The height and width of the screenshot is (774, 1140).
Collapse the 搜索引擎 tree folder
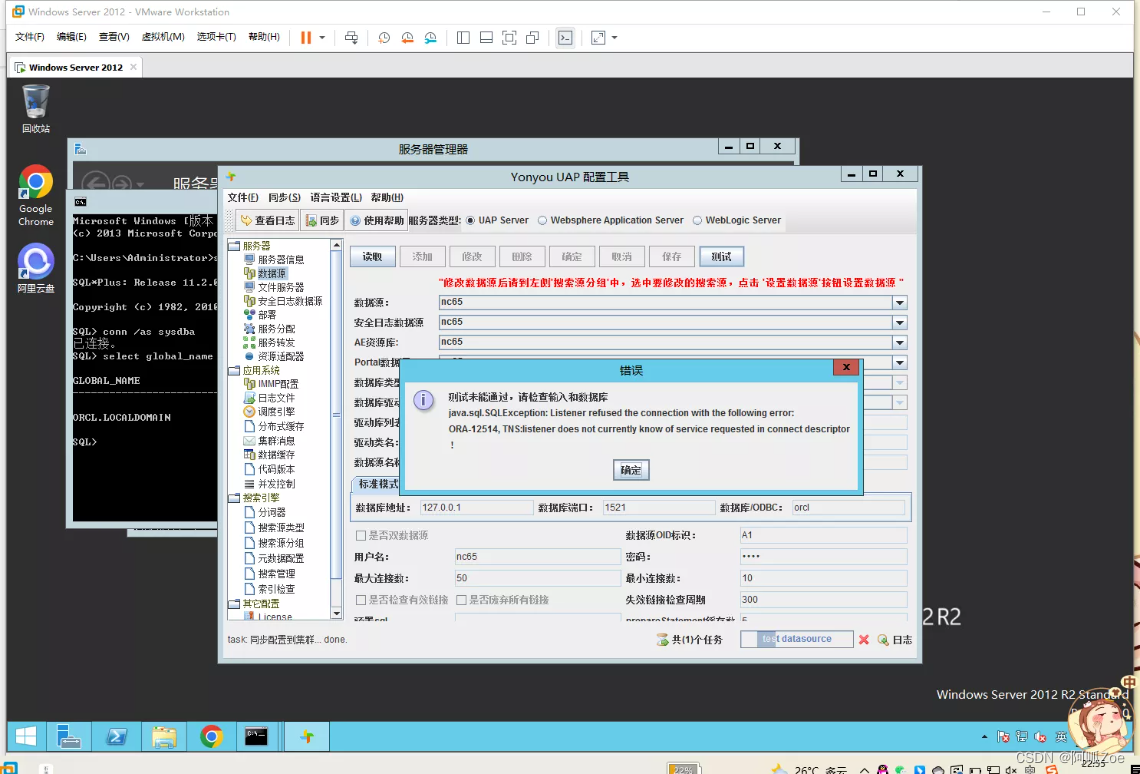click(234, 498)
